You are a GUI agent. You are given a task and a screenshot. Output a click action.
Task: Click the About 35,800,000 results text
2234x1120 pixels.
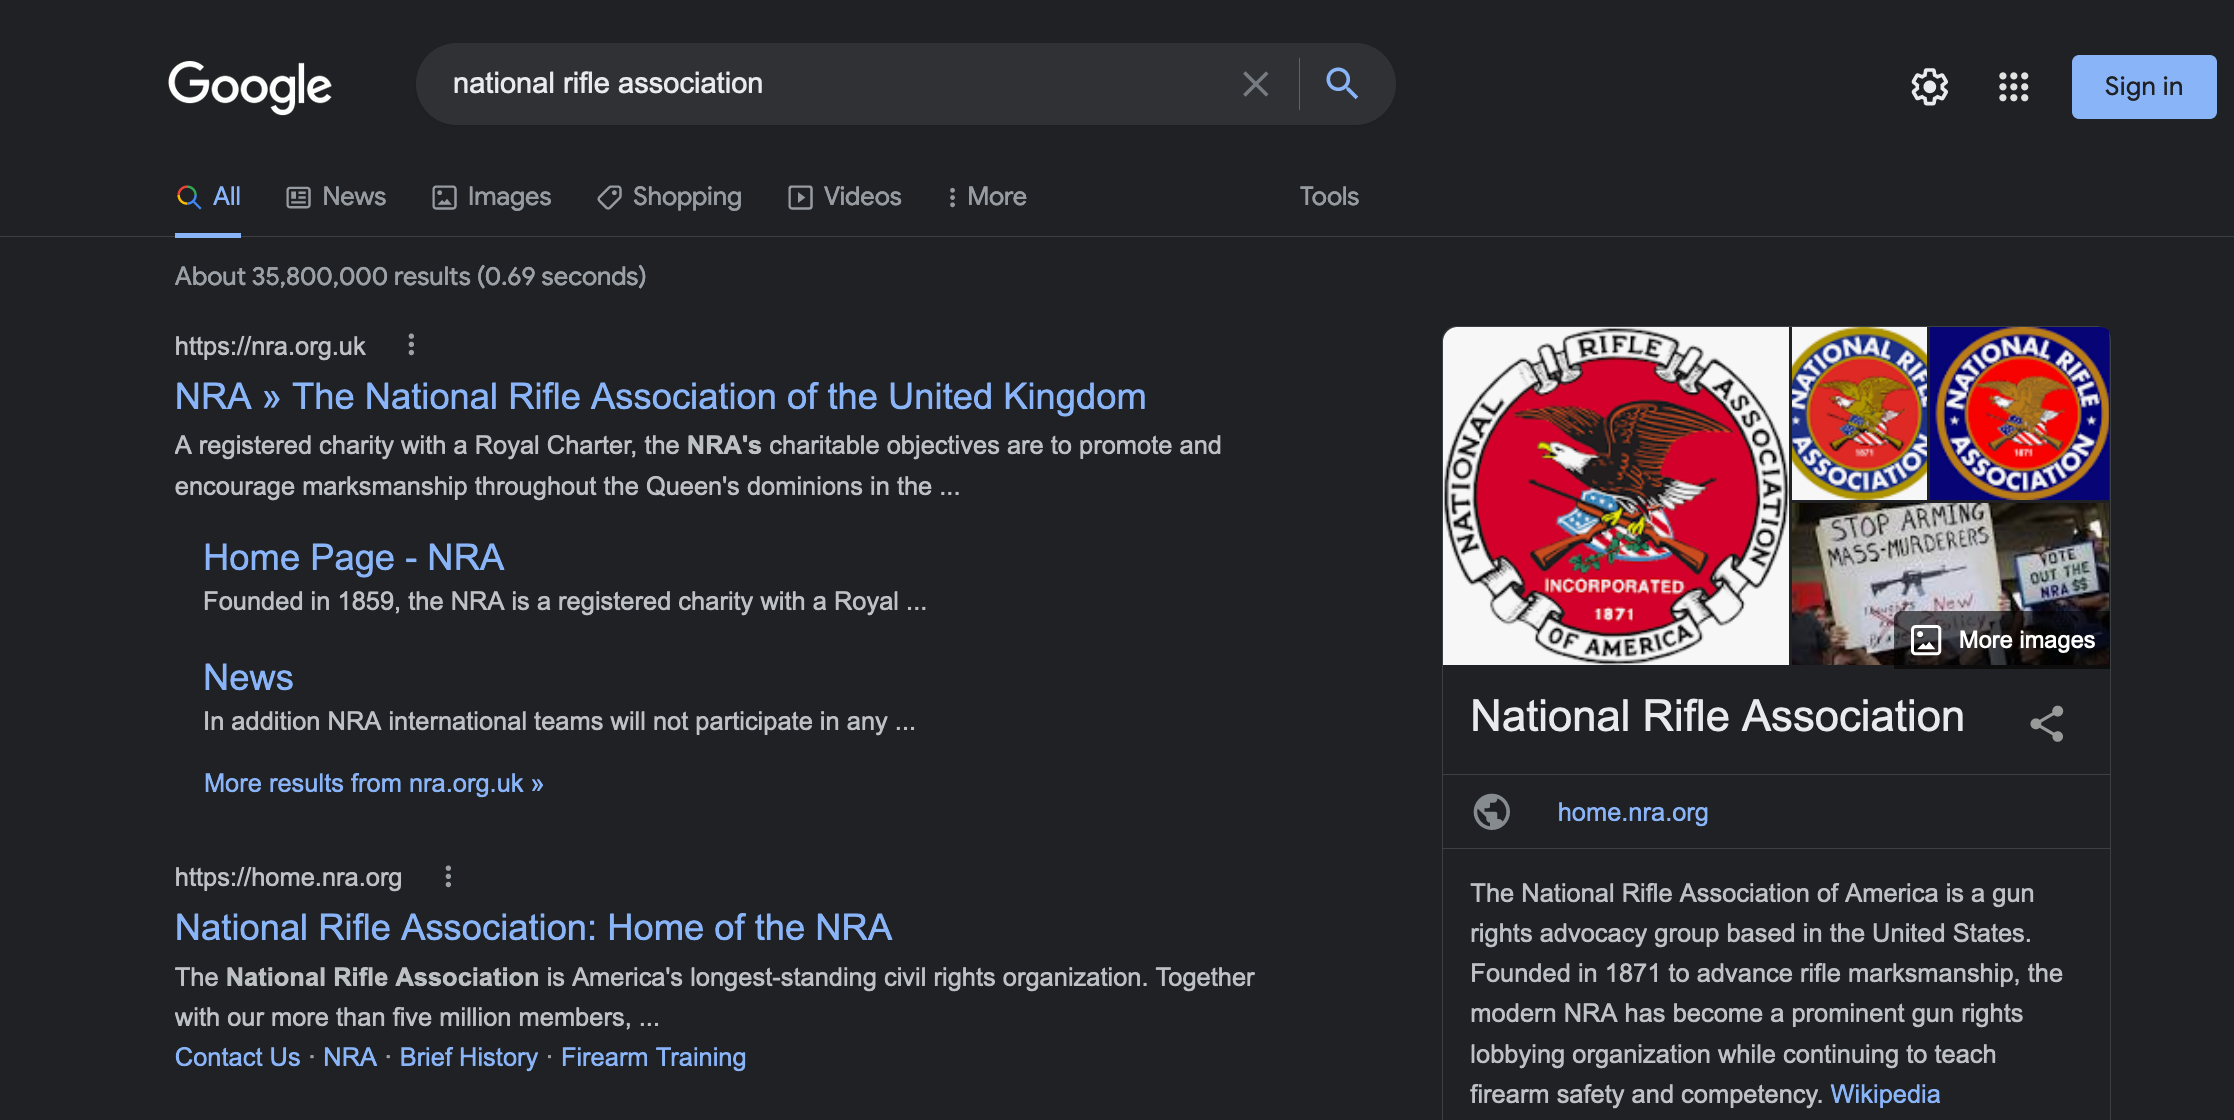click(x=410, y=276)
